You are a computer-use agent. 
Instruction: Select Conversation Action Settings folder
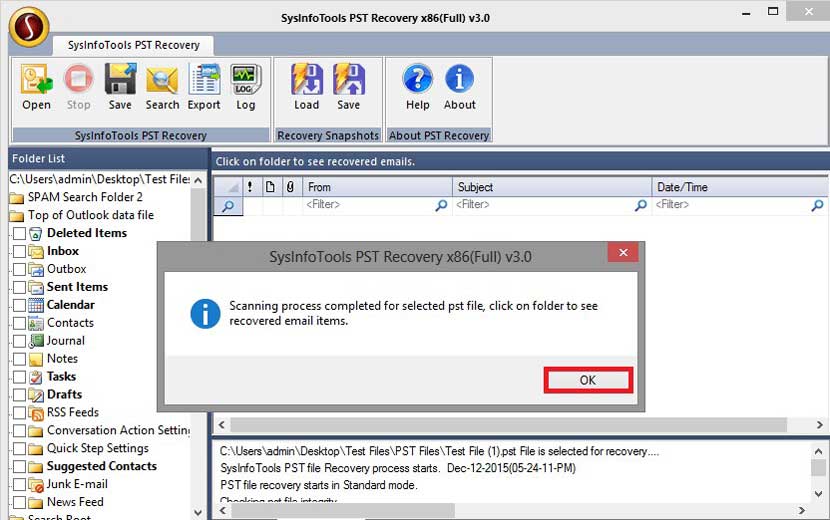pyautogui.click(x=119, y=431)
